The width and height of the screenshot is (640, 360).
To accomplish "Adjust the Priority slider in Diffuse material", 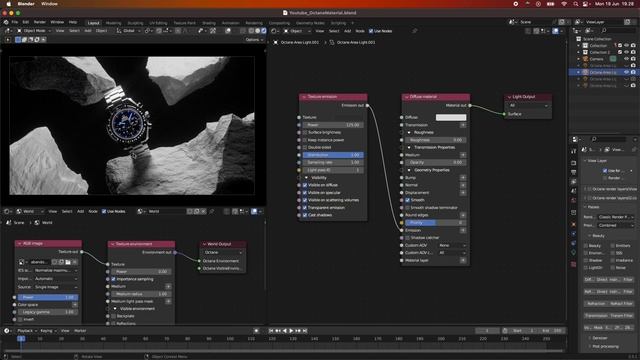I will 436,223.
